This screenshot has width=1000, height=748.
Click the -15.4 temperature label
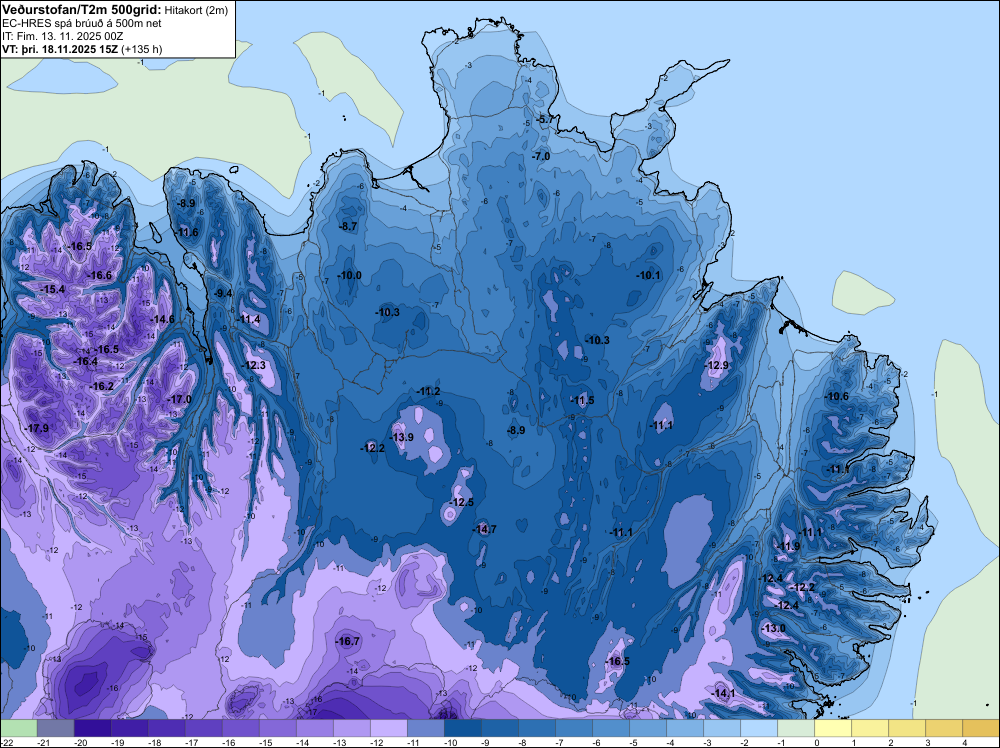tap(52, 289)
